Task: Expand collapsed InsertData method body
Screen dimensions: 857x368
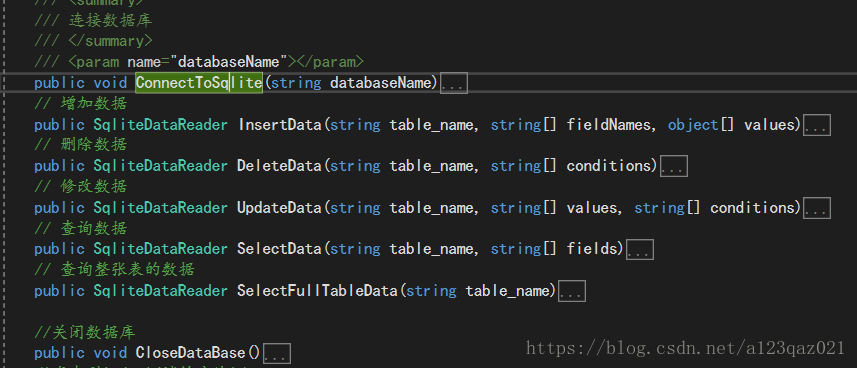Action: point(817,125)
